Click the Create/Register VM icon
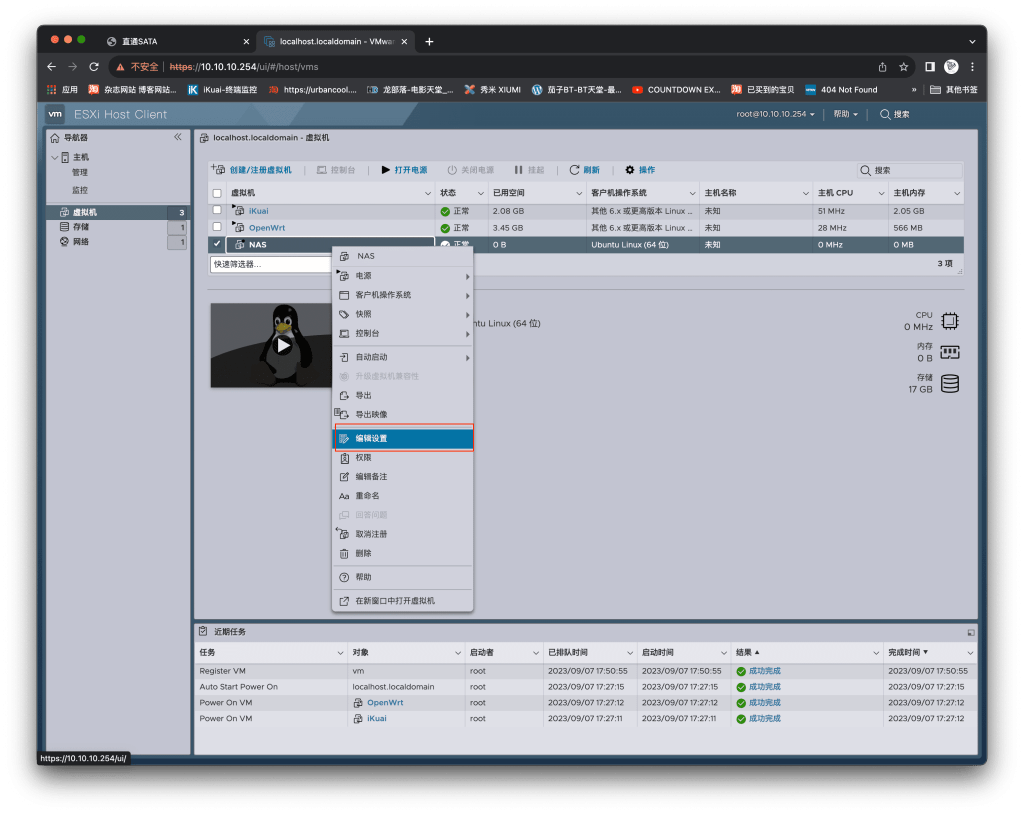1024x814 pixels. [x=219, y=170]
